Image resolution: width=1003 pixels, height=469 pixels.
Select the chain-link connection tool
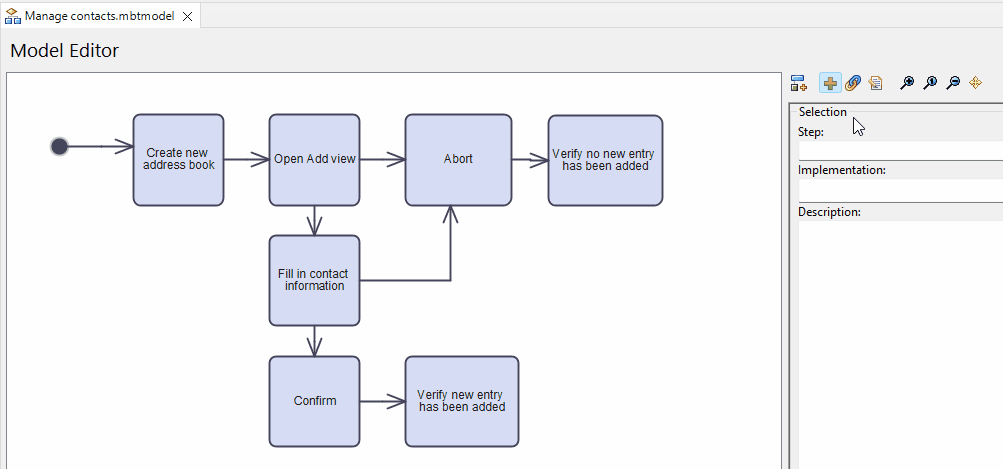pos(852,83)
